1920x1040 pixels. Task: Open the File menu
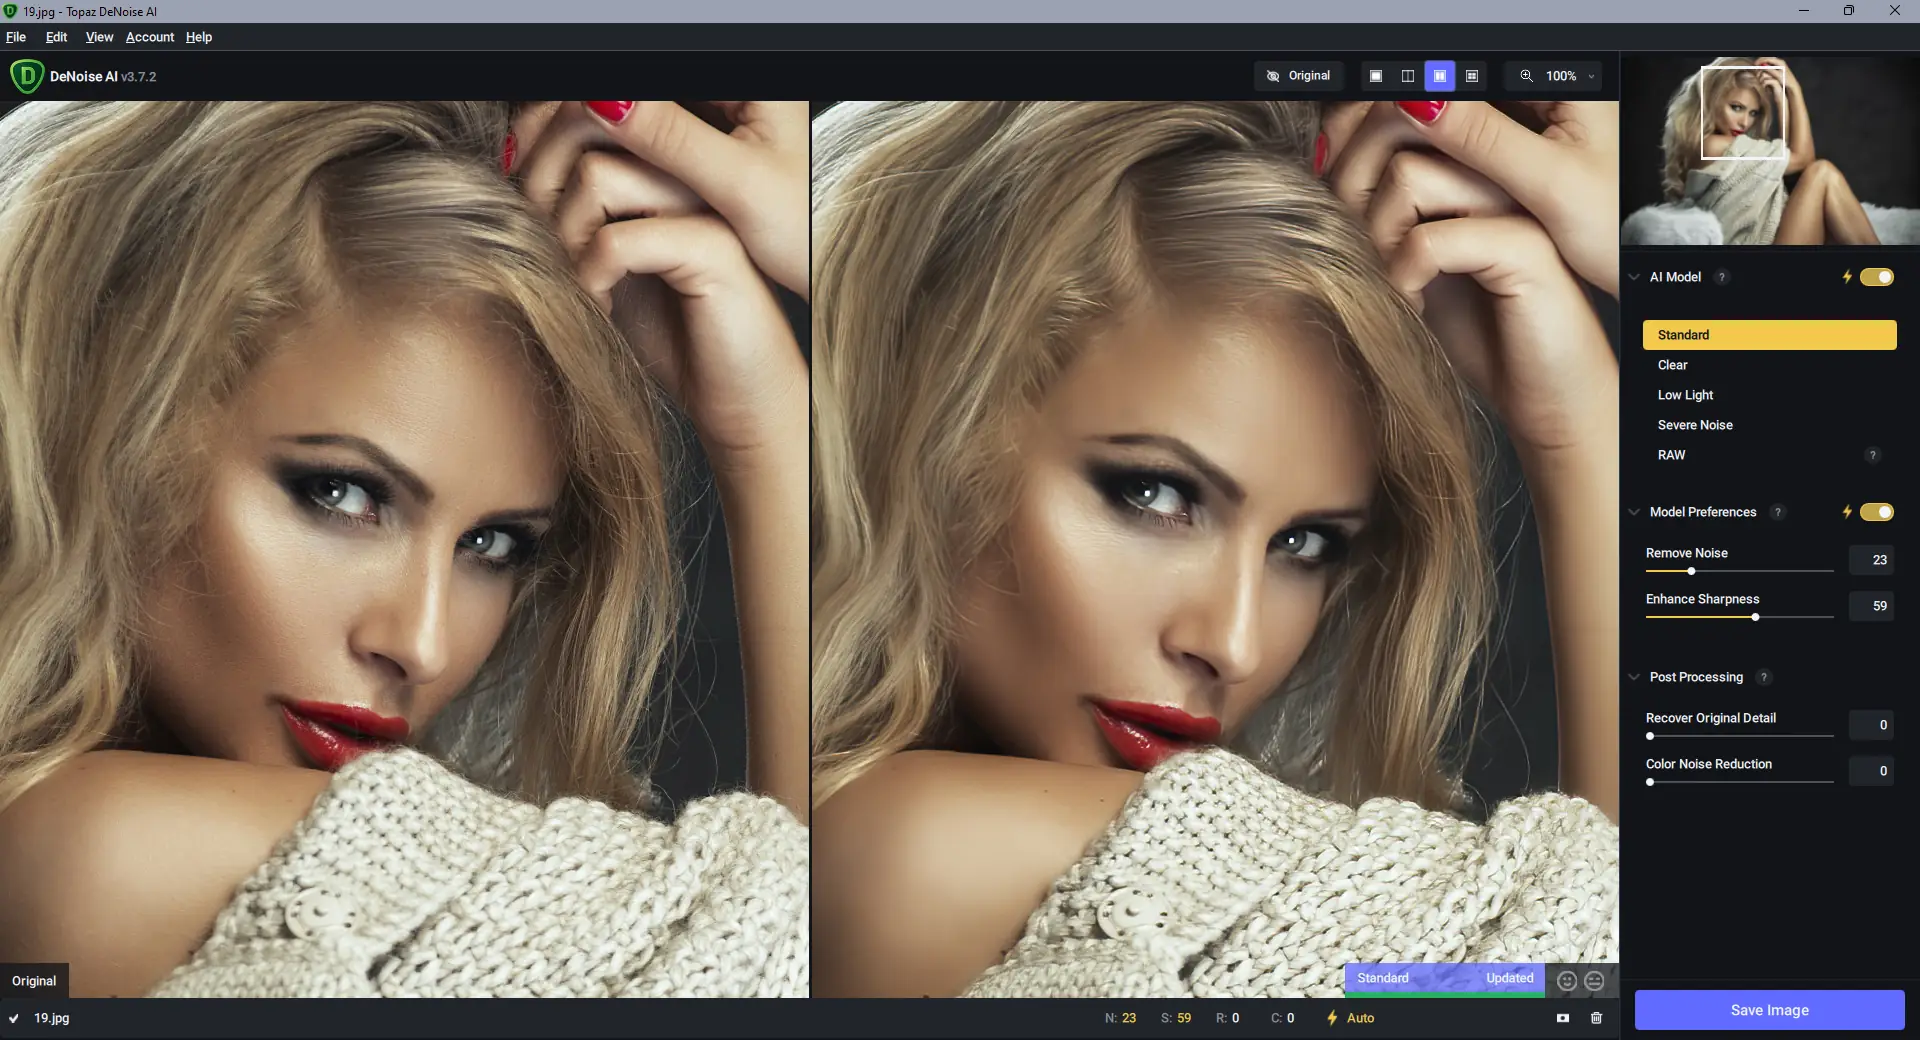[x=16, y=37]
